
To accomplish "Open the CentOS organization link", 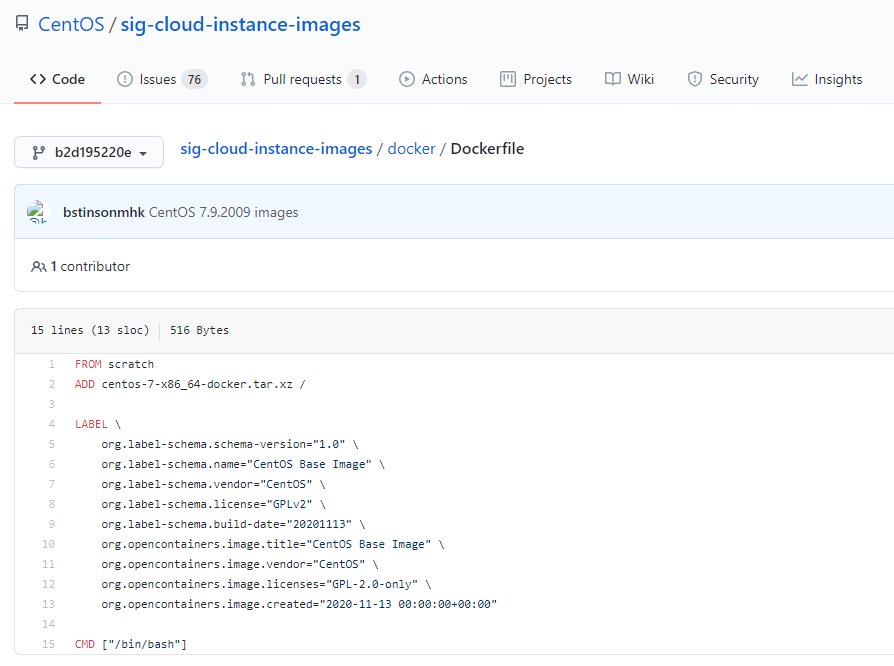I will coord(71,24).
